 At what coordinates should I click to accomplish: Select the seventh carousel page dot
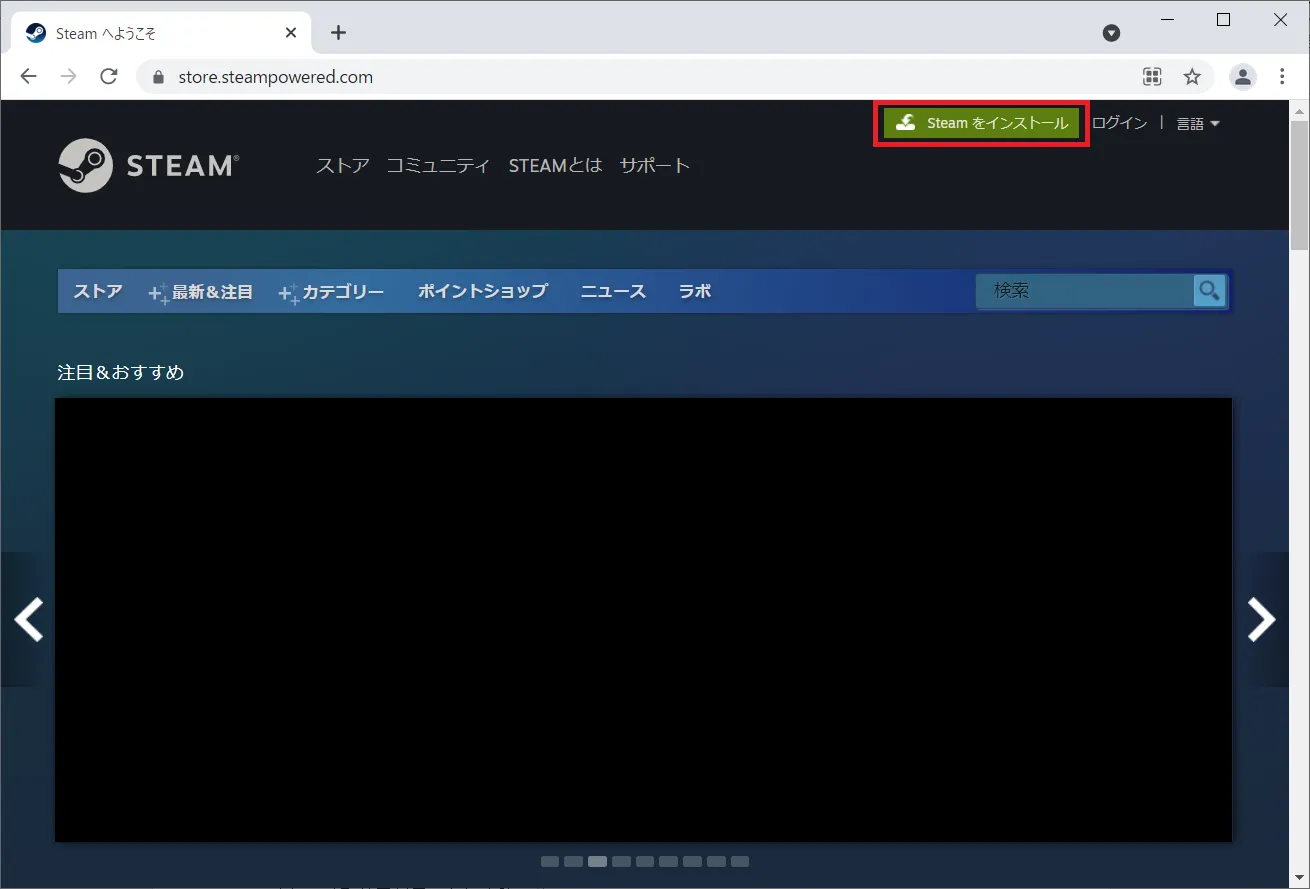pyautogui.click(x=692, y=861)
